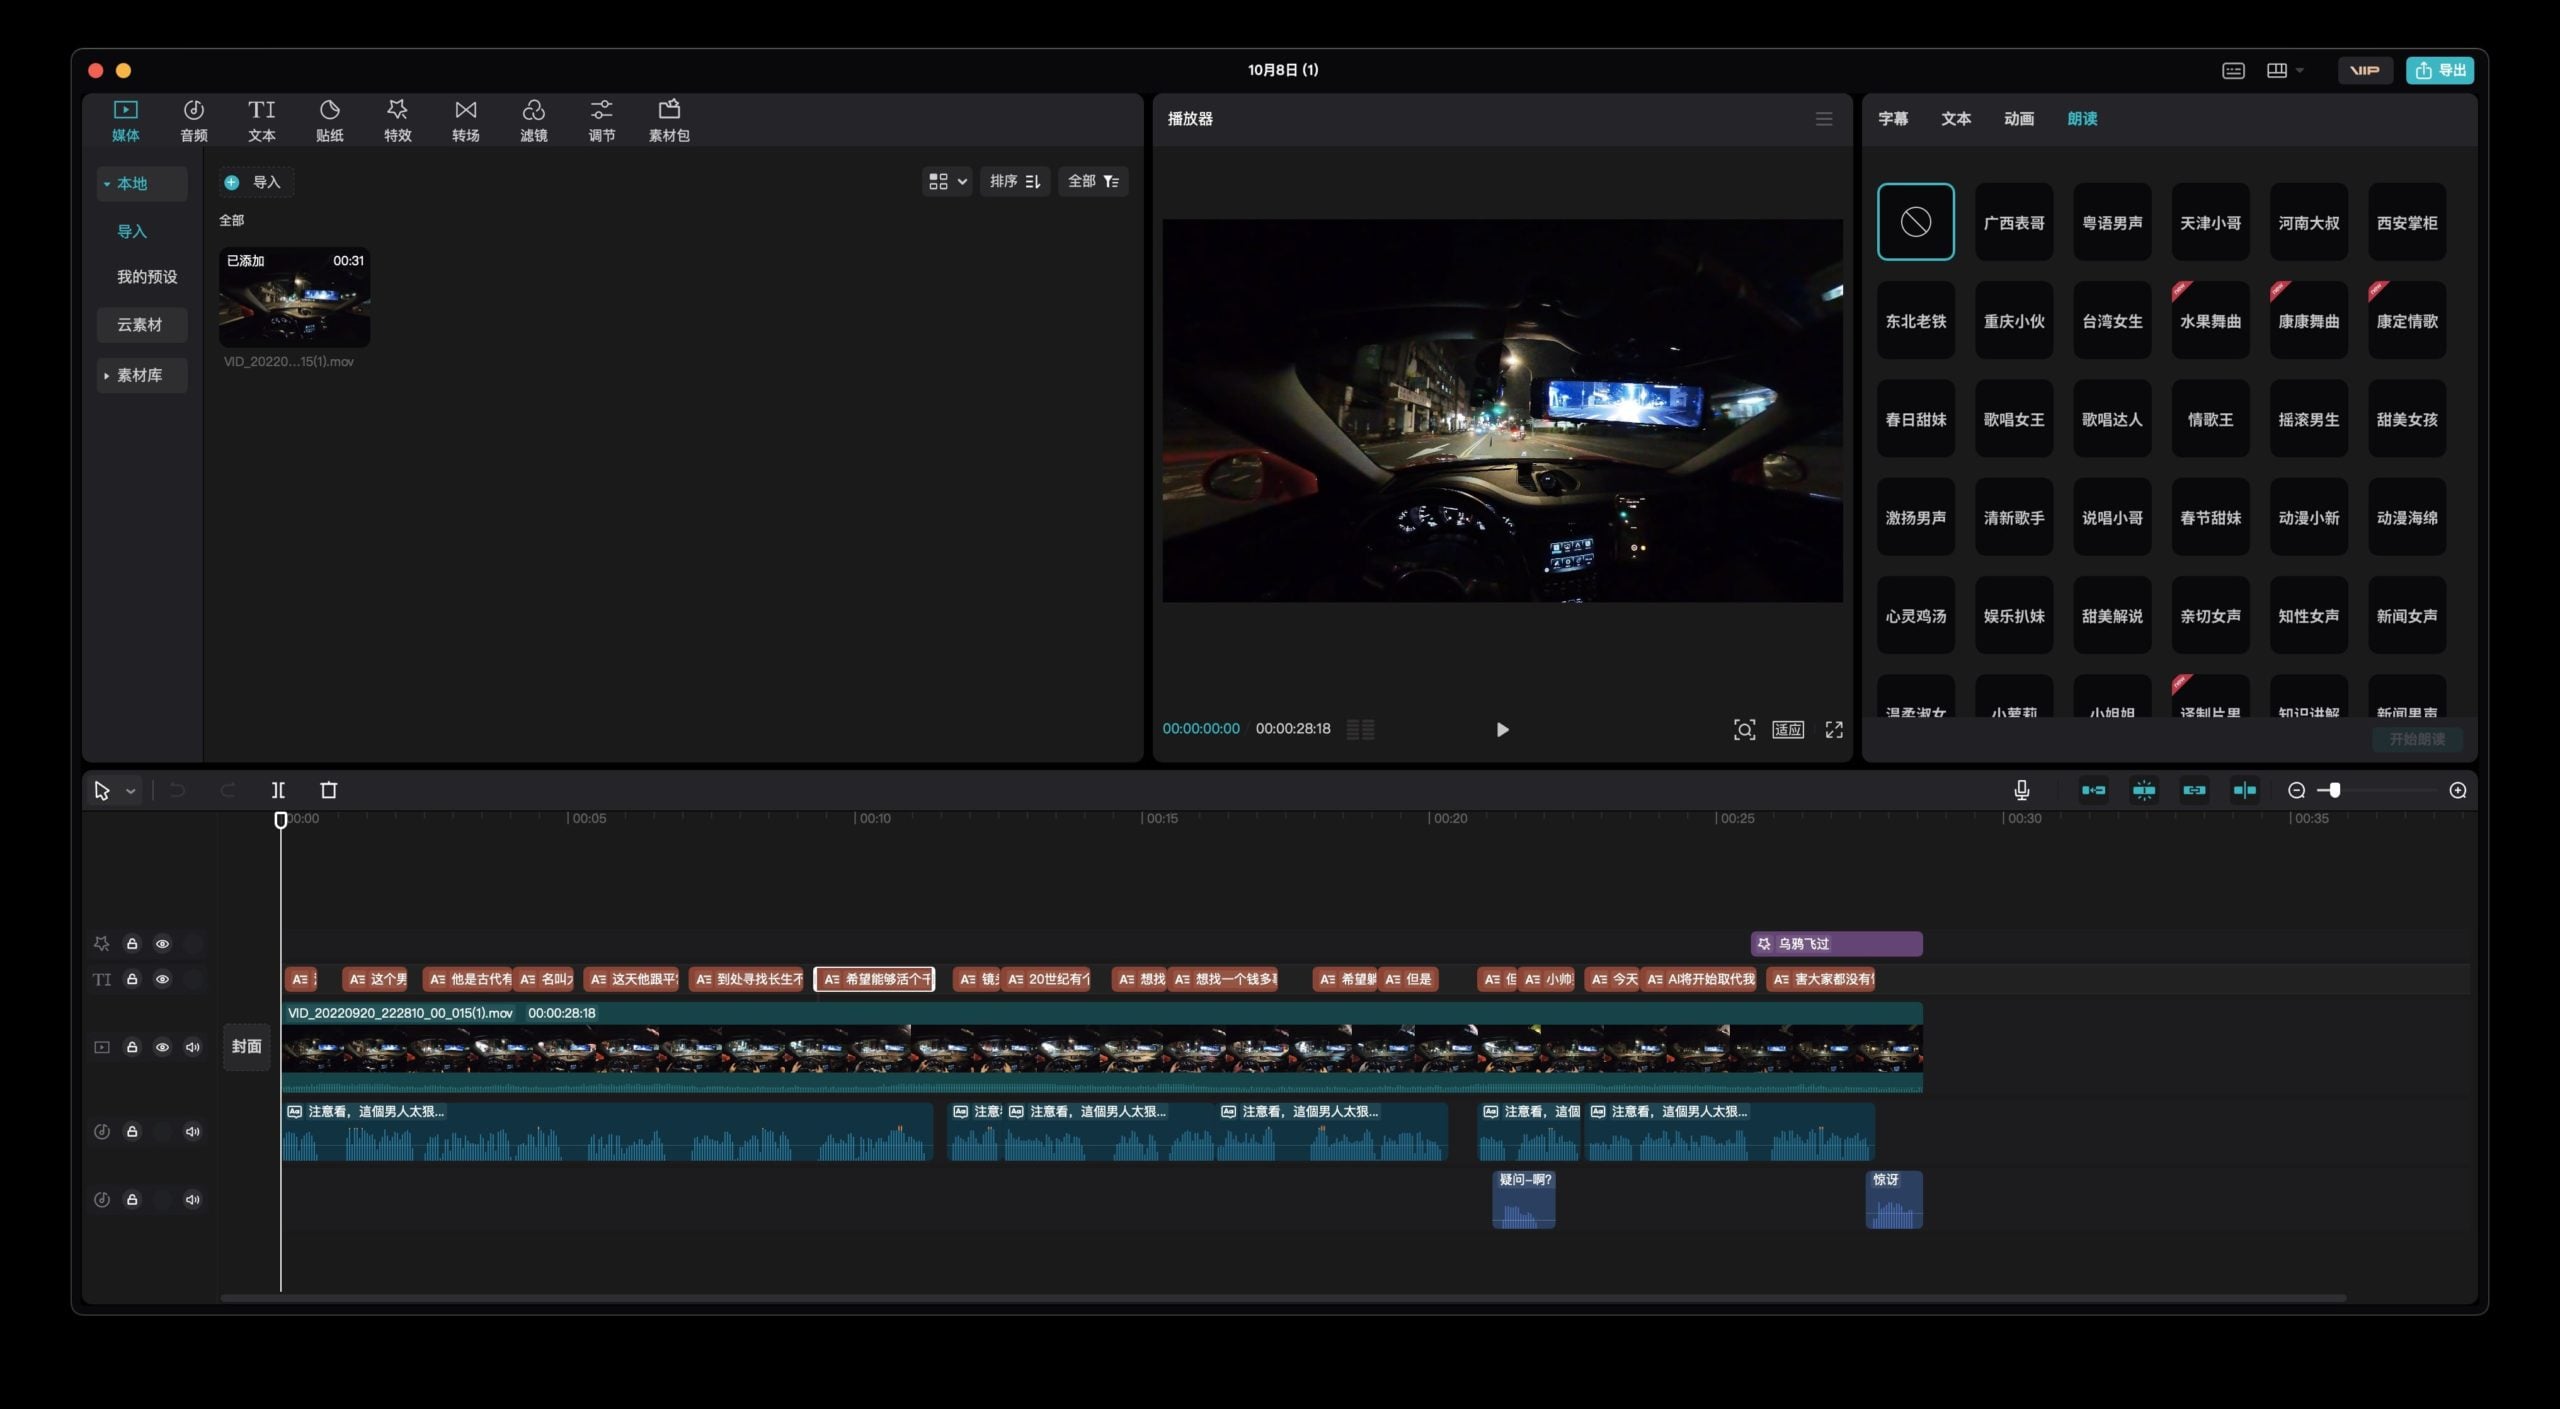Toggle lock on the main video track
Viewport: 2560px width, 1409px height.
pos(131,1047)
